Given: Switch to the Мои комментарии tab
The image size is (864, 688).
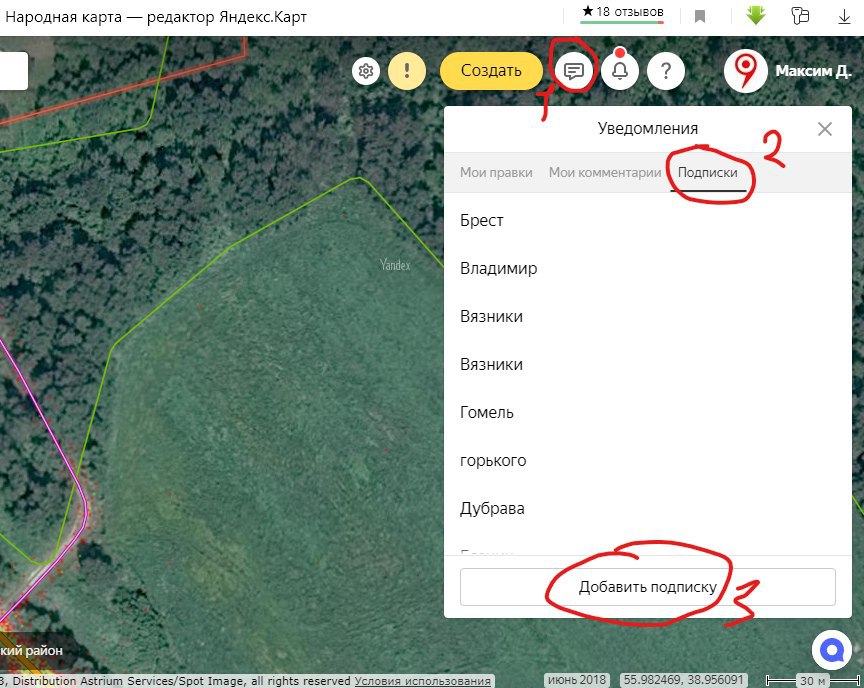Looking at the screenshot, I should point(604,172).
